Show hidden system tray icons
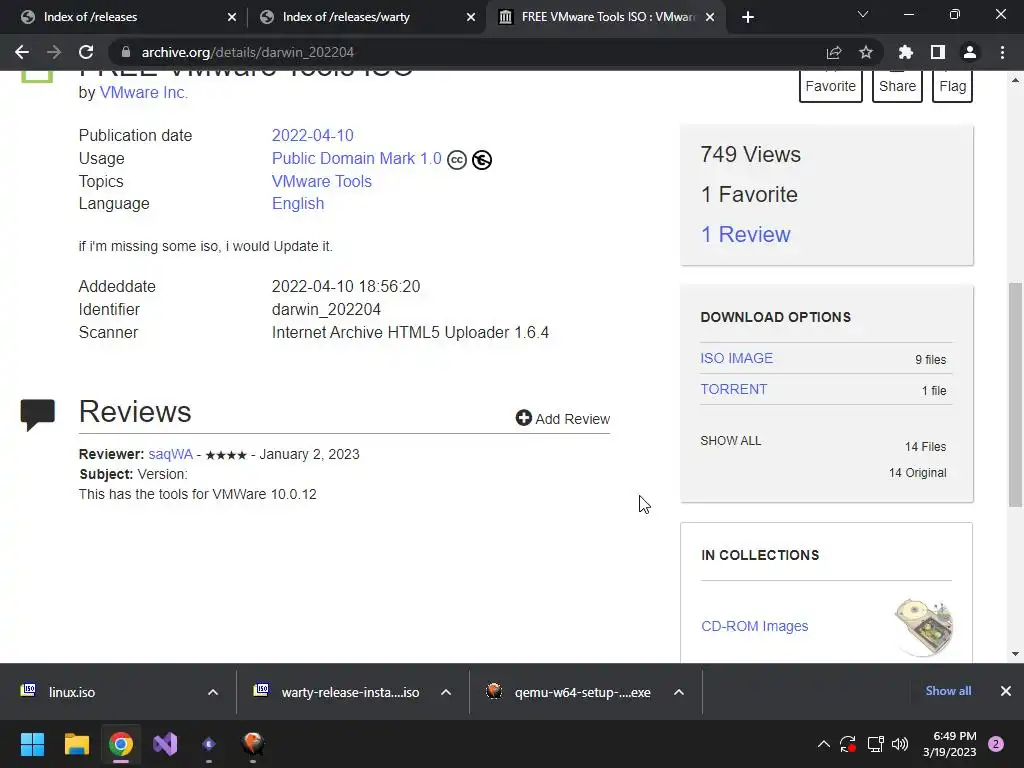 (x=824, y=744)
